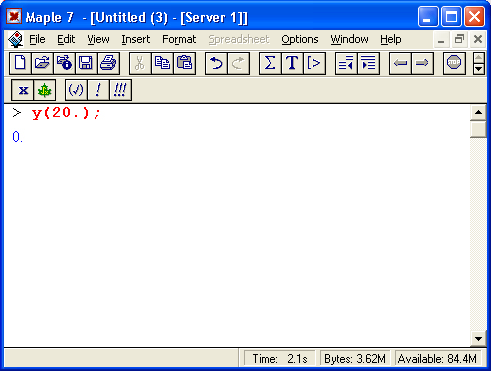Insert text with the T icon

(292, 63)
